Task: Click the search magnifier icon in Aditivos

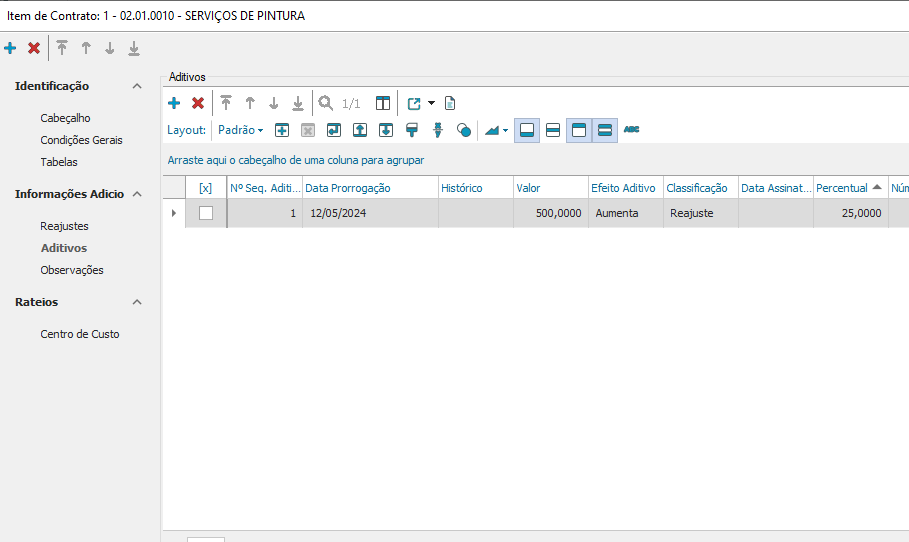Action: point(325,103)
